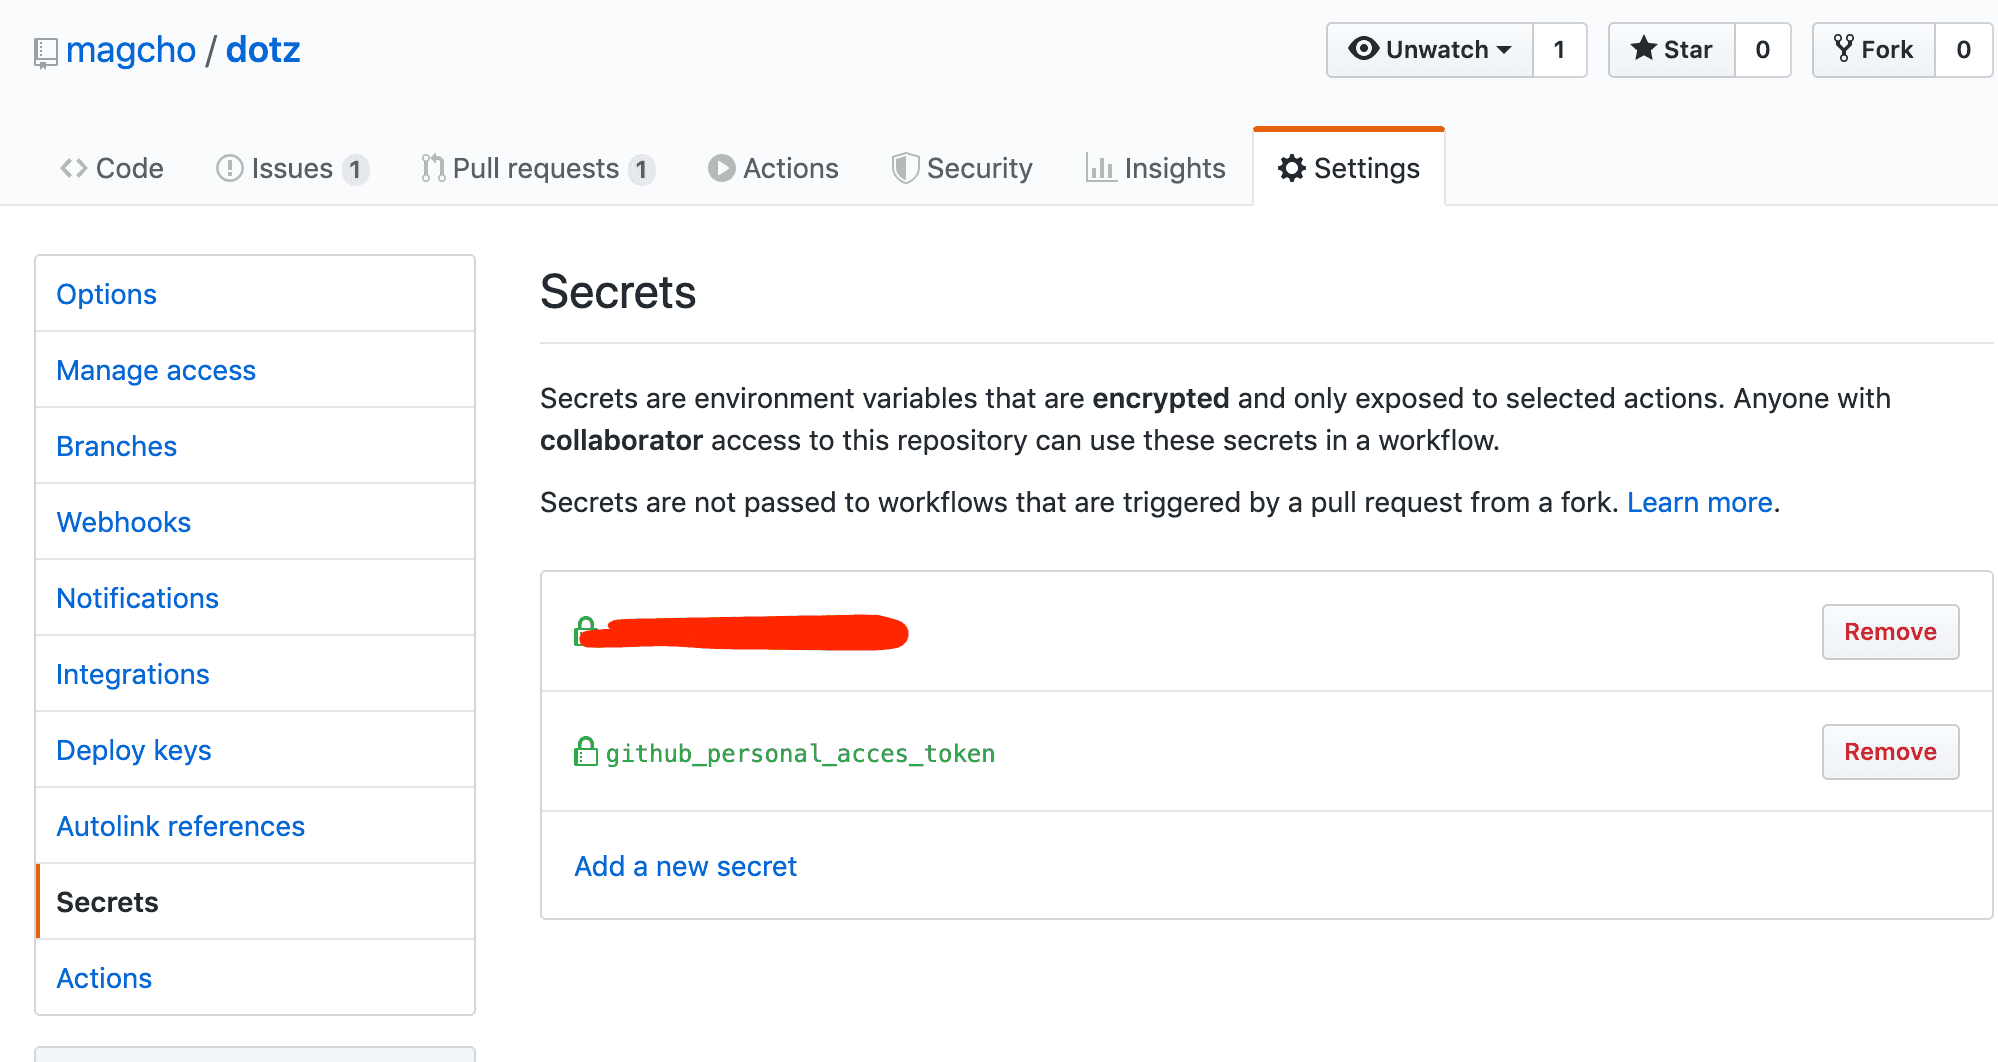Screen dimensions: 1998x1062
Task: Click the repository book icon beside magcho
Action: pyautogui.click(x=45, y=53)
